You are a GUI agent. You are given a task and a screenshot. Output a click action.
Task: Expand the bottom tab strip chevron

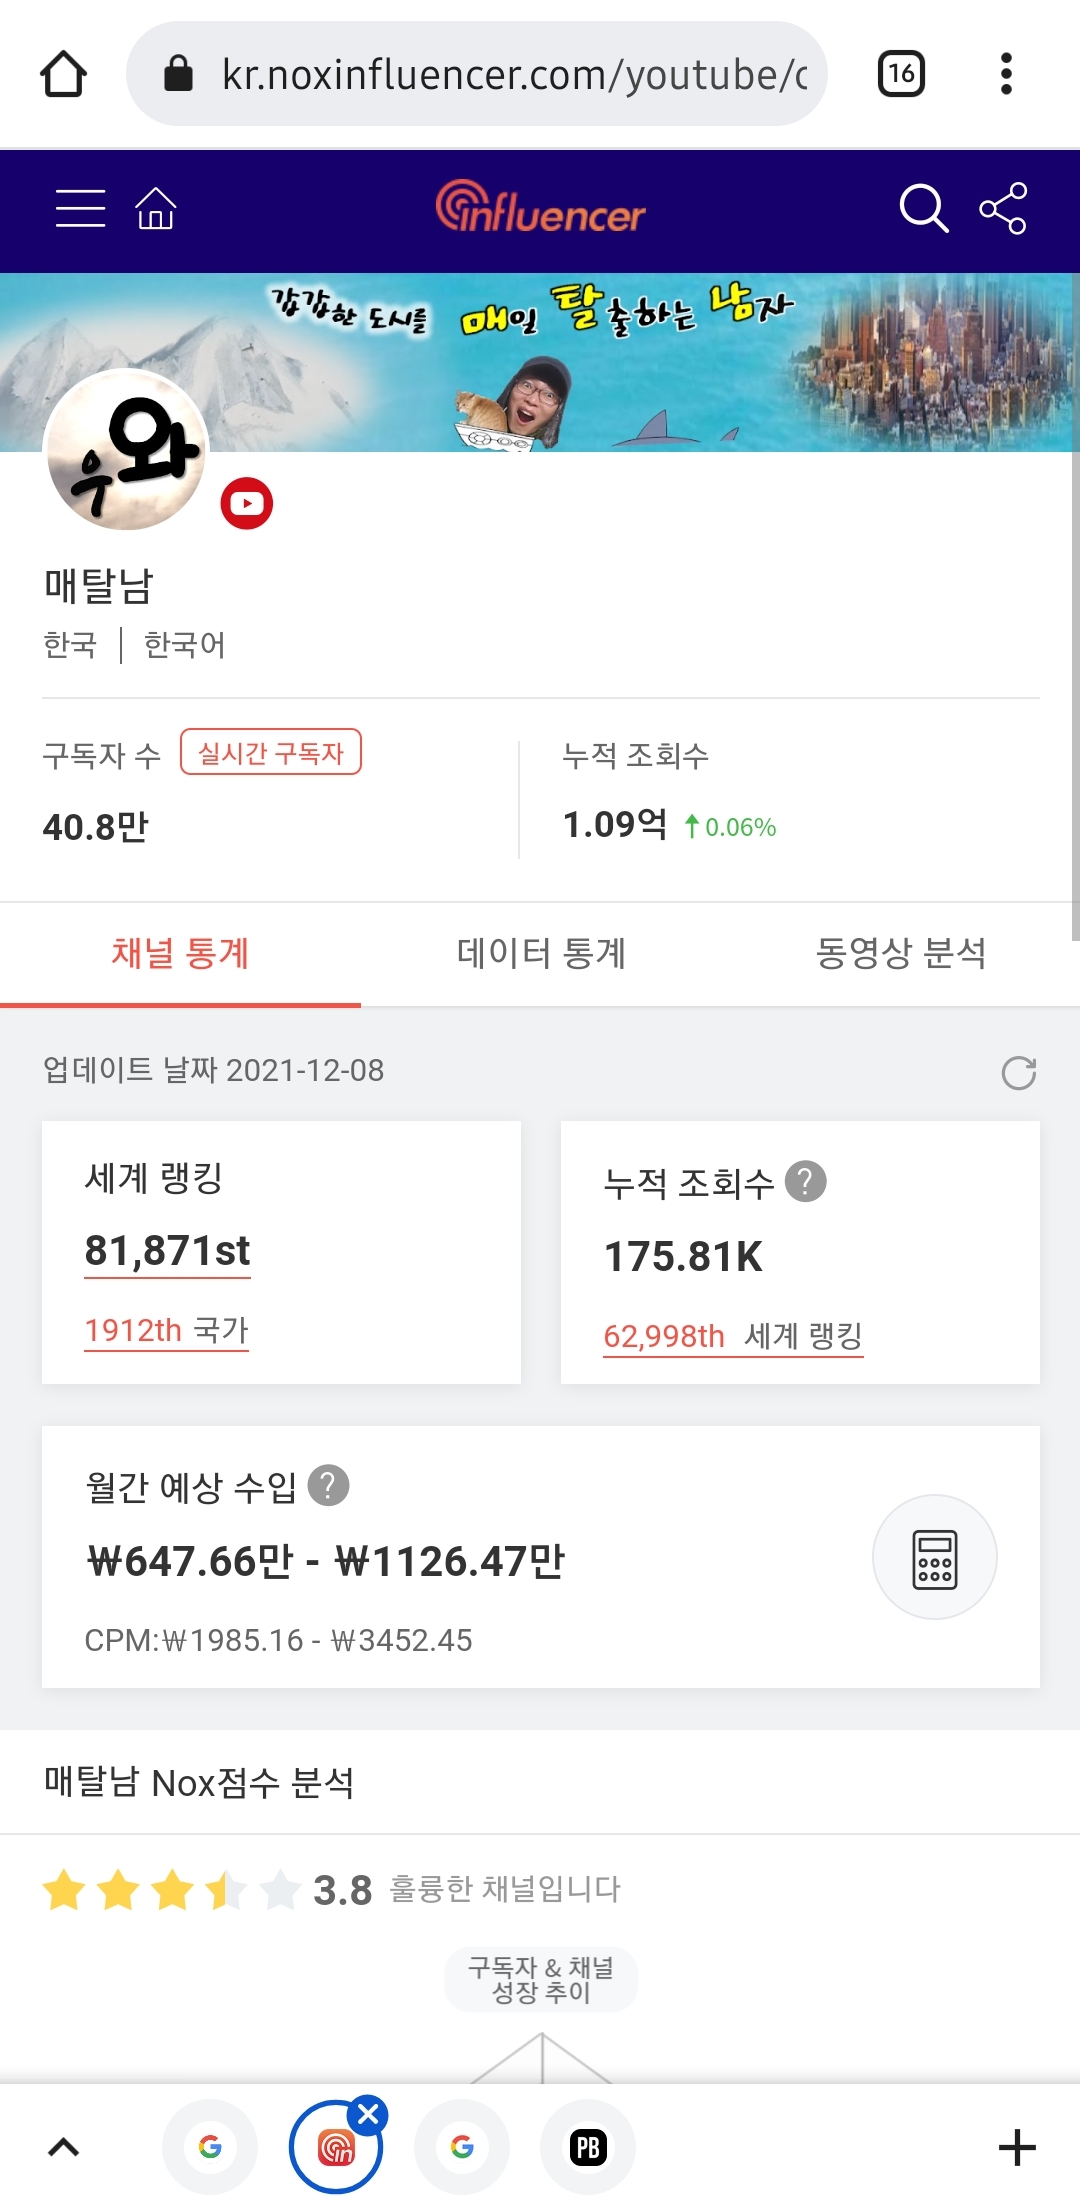64,2147
